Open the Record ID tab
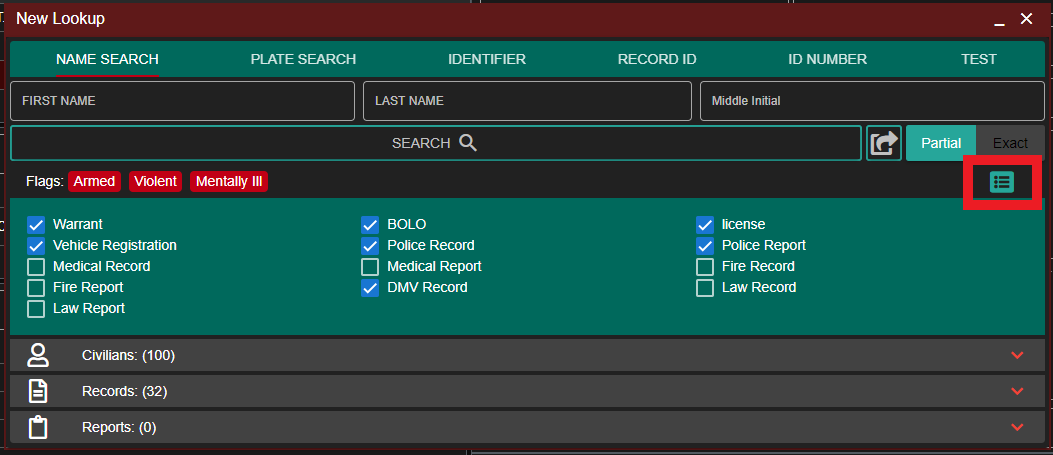This screenshot has height=455, width=1053. 656,59
